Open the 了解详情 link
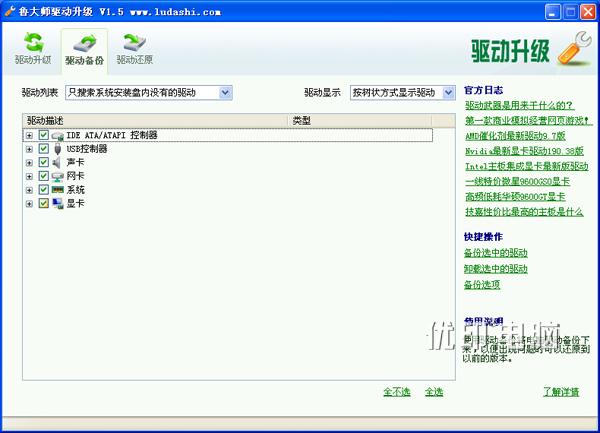Image resolution: width=600 pixels, height=433 pixels. pyautogui.click(x=561, y=392)
